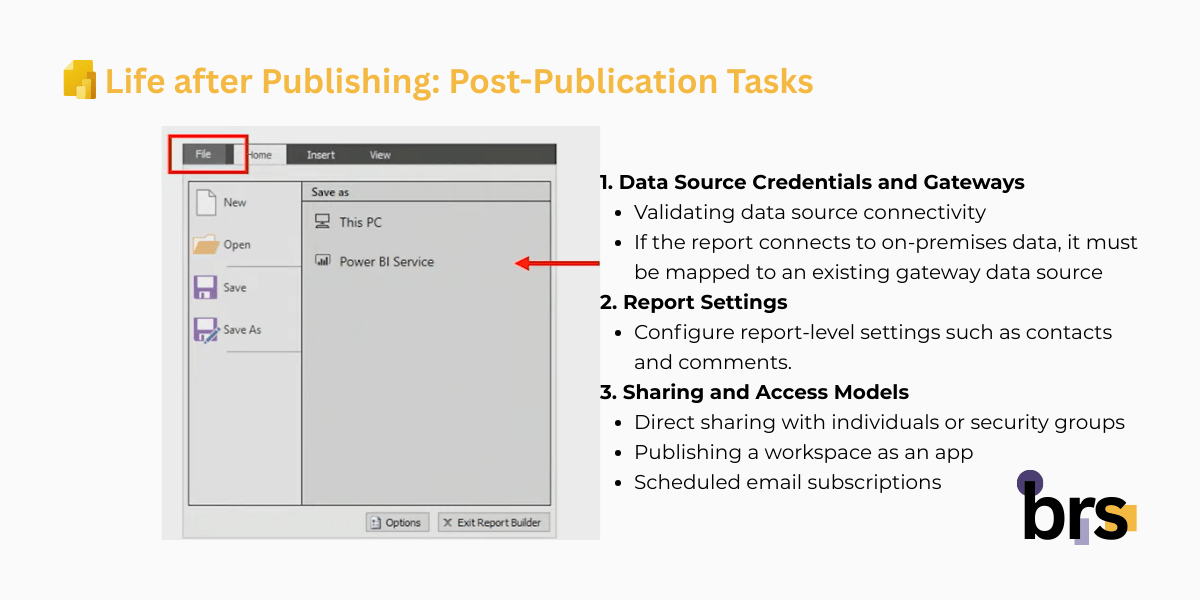Switch to the Home tab
This screenshot has height=600, width=1200.
(x=260, y=154)
